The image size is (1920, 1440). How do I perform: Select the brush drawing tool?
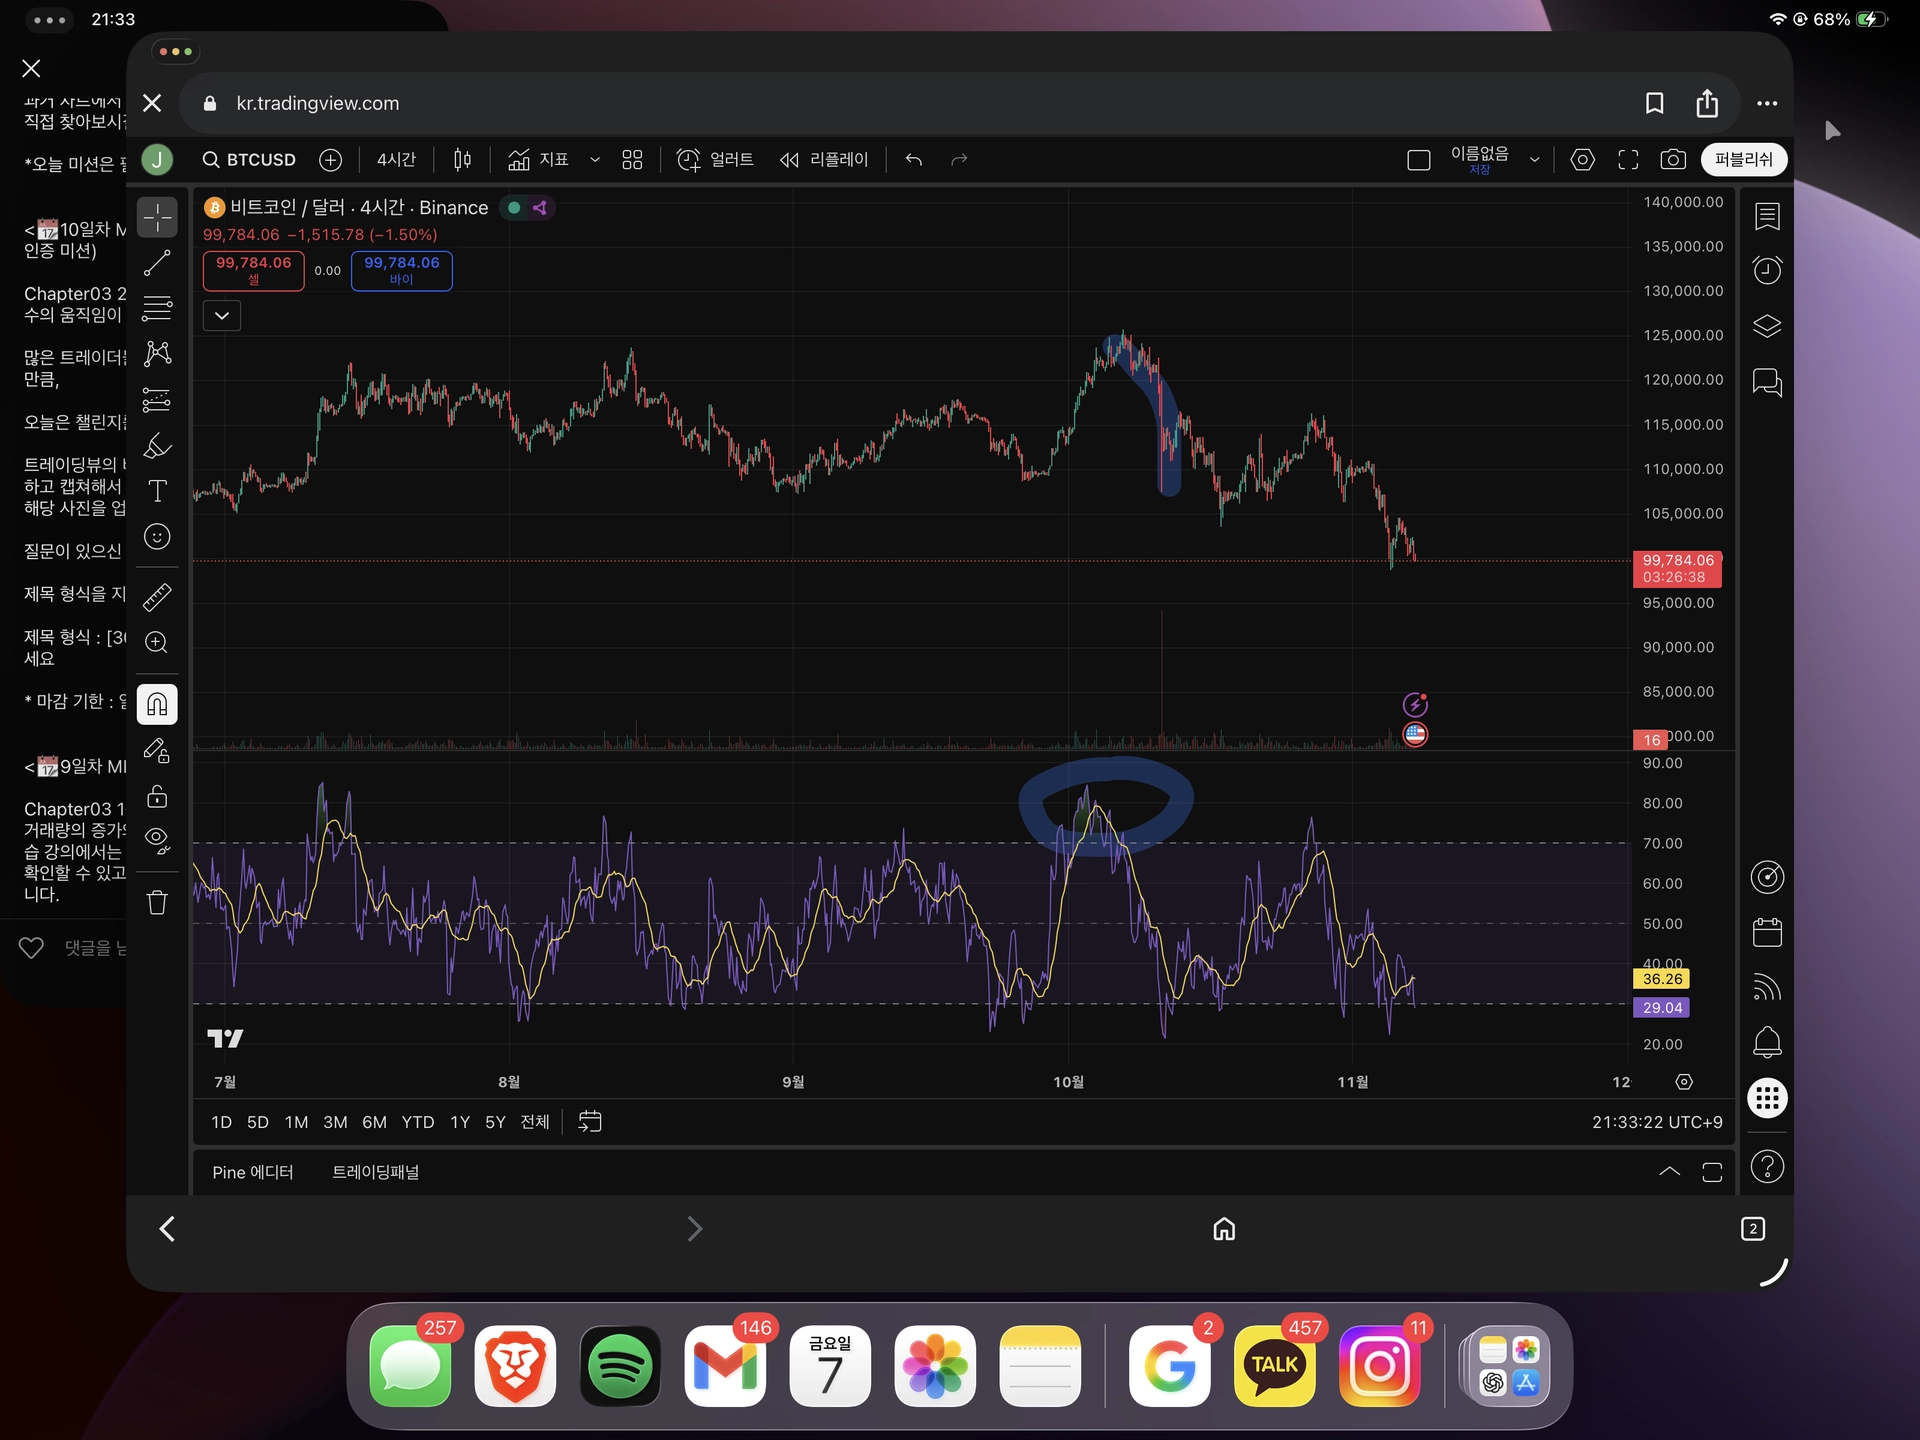pyautogui.click(x=157, y=446)
